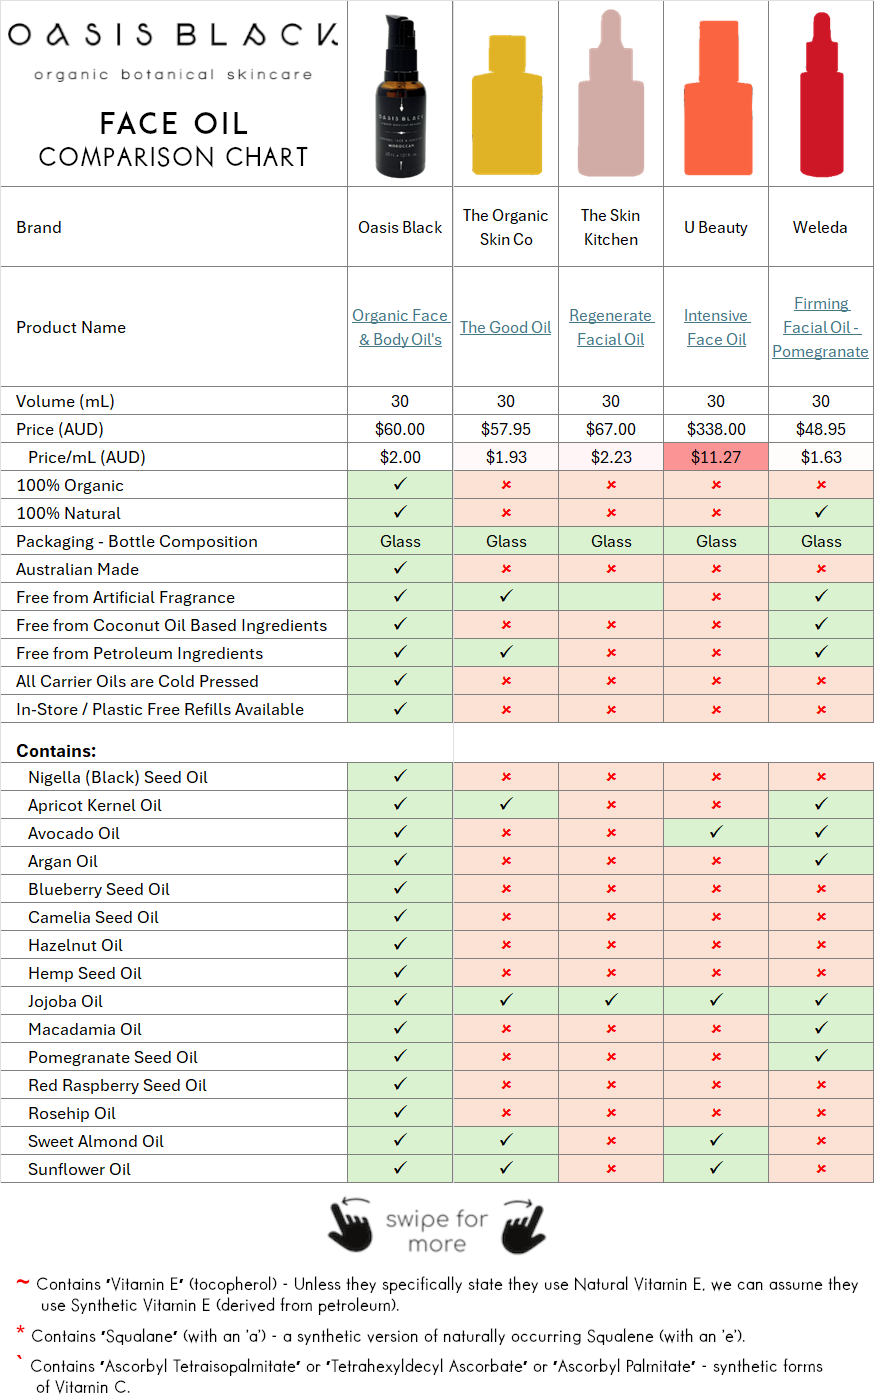The height and width of the screenshot is (1400, 874).
Task: Follow the Intensive Face Oil link
Action: (x=716, y=327)
